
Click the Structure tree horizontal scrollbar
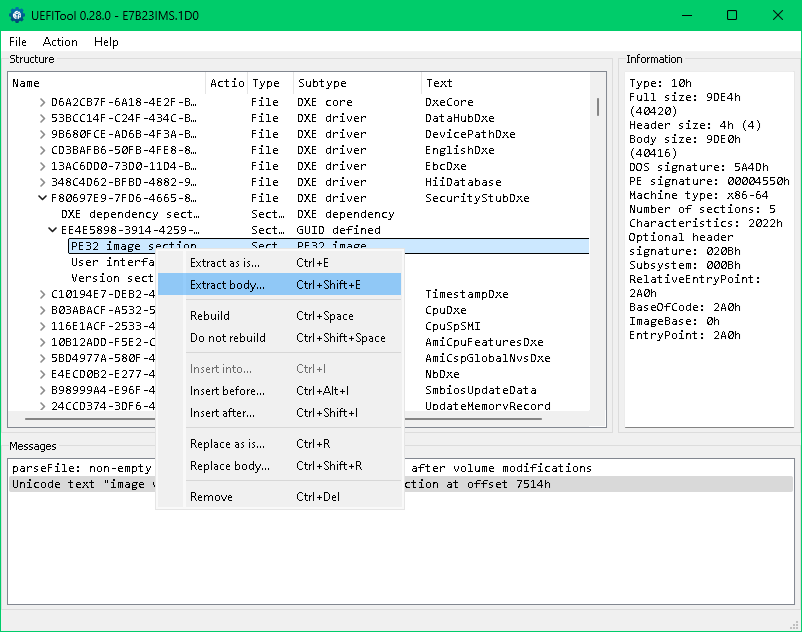click(x=283, y=419)
